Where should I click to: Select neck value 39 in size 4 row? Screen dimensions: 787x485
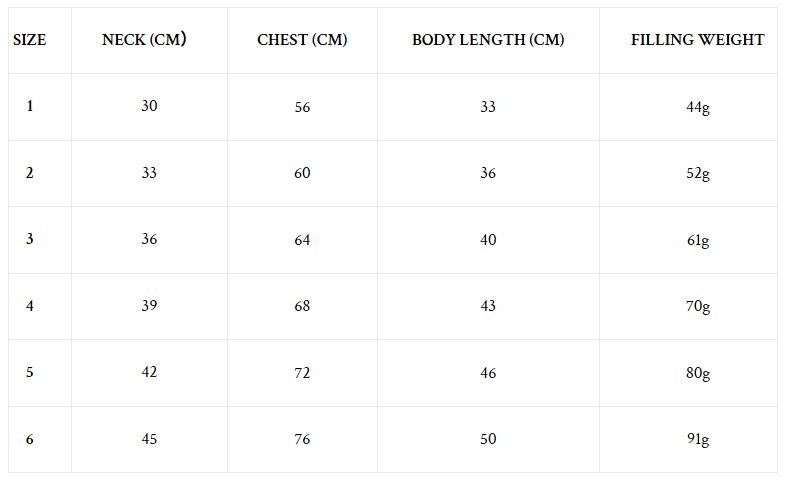click(149, 305)
